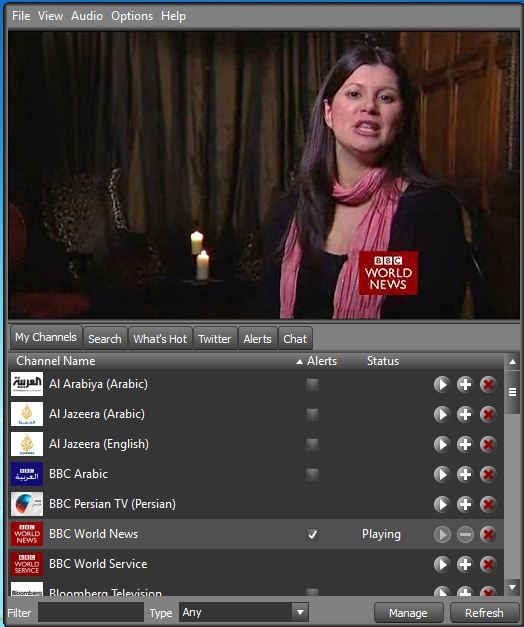This screenshot has width=524, height=627.
Task: Play the Al Arabiya (Arabic) channel
Action: coord(442,385)
